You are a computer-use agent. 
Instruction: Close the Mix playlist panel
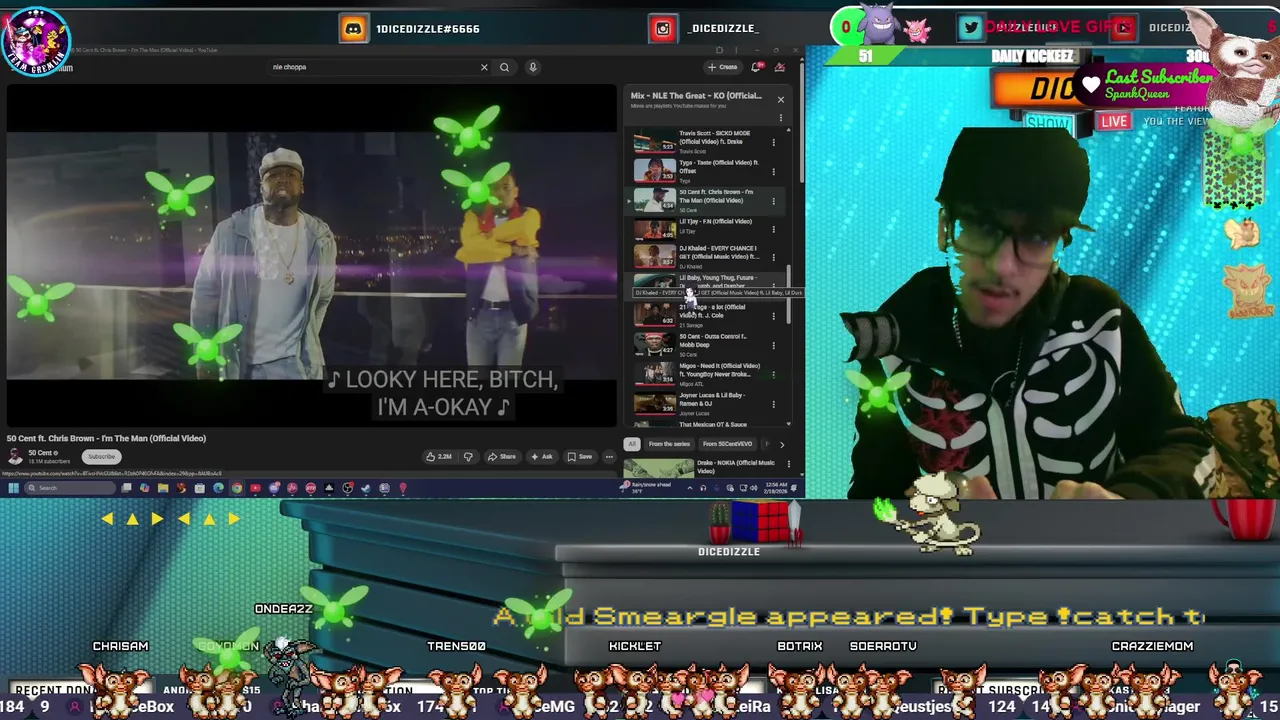tap(781, 99)
